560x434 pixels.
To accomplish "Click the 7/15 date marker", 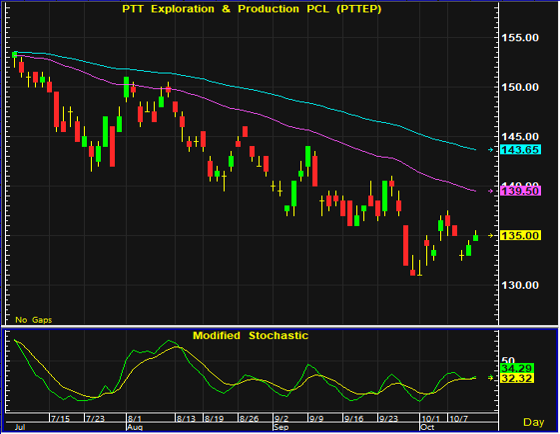I will click(x=60, y=418).
